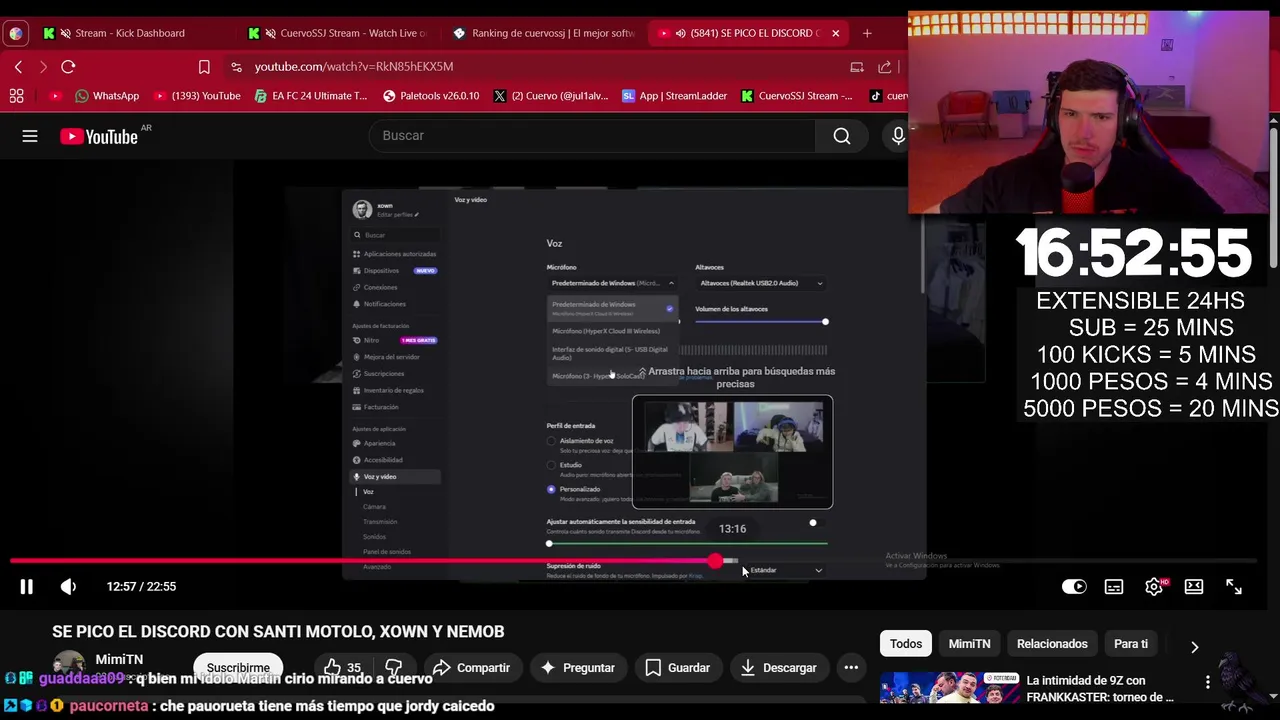
Task: Open La intimidad de 9Z recommended video thumbnail
Action: (947, 688)
